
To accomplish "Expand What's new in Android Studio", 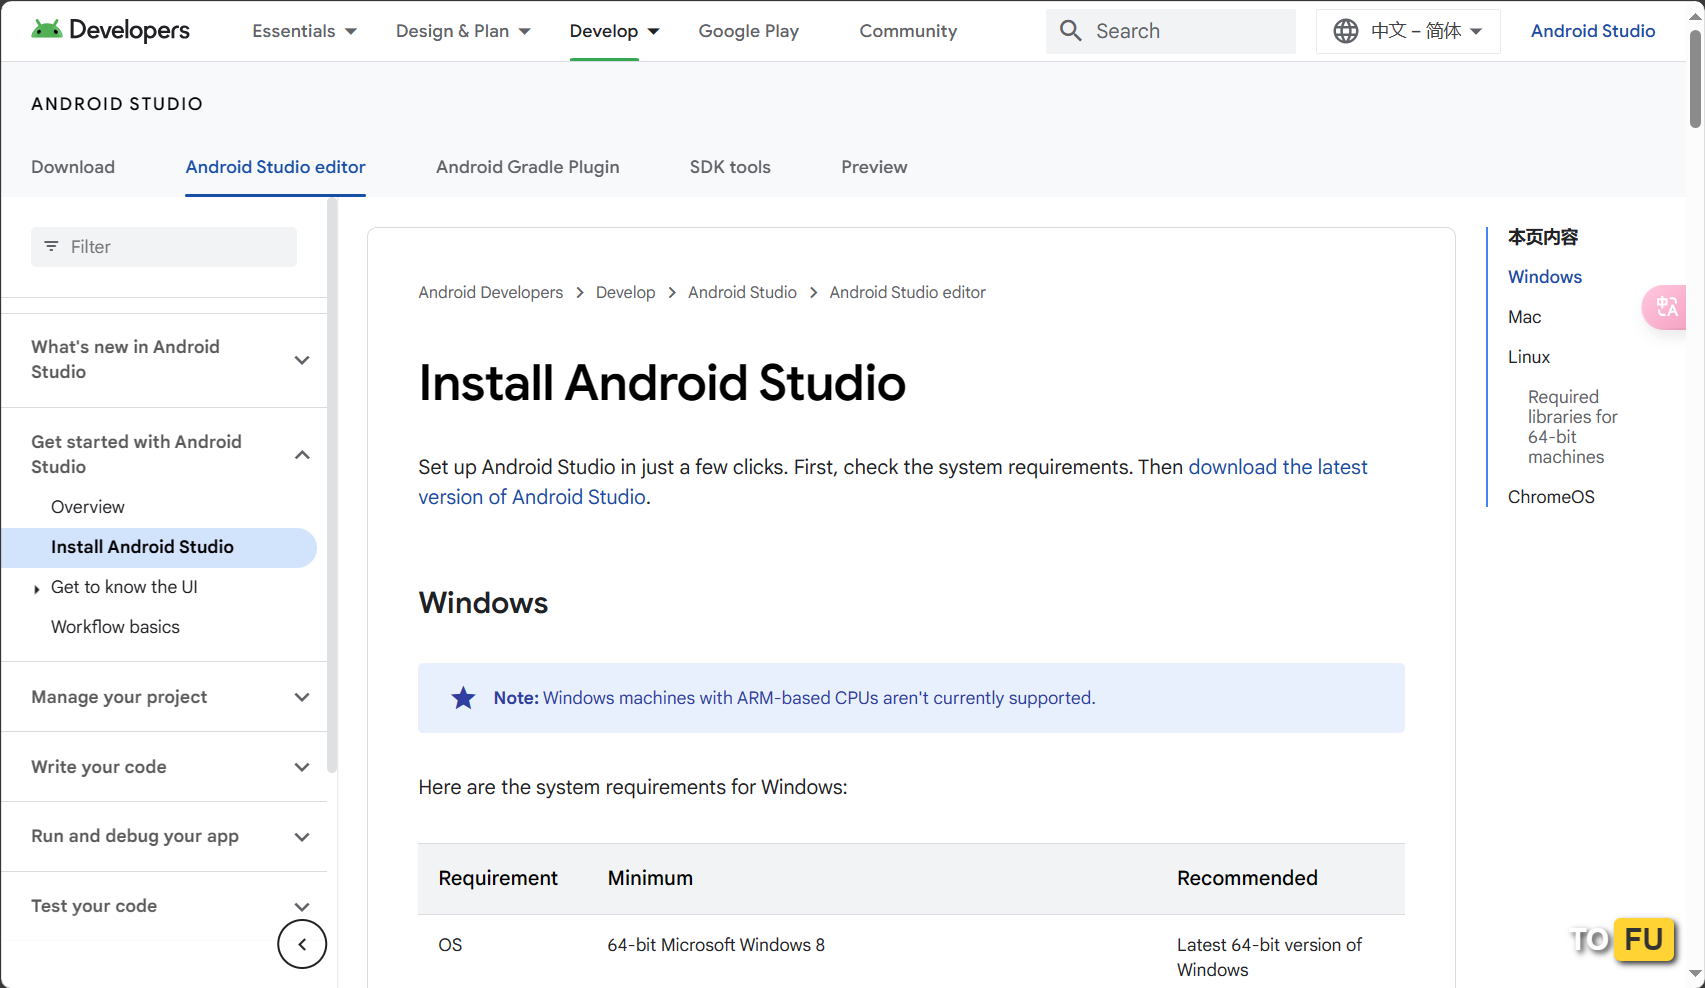I will tap(302, 360).
